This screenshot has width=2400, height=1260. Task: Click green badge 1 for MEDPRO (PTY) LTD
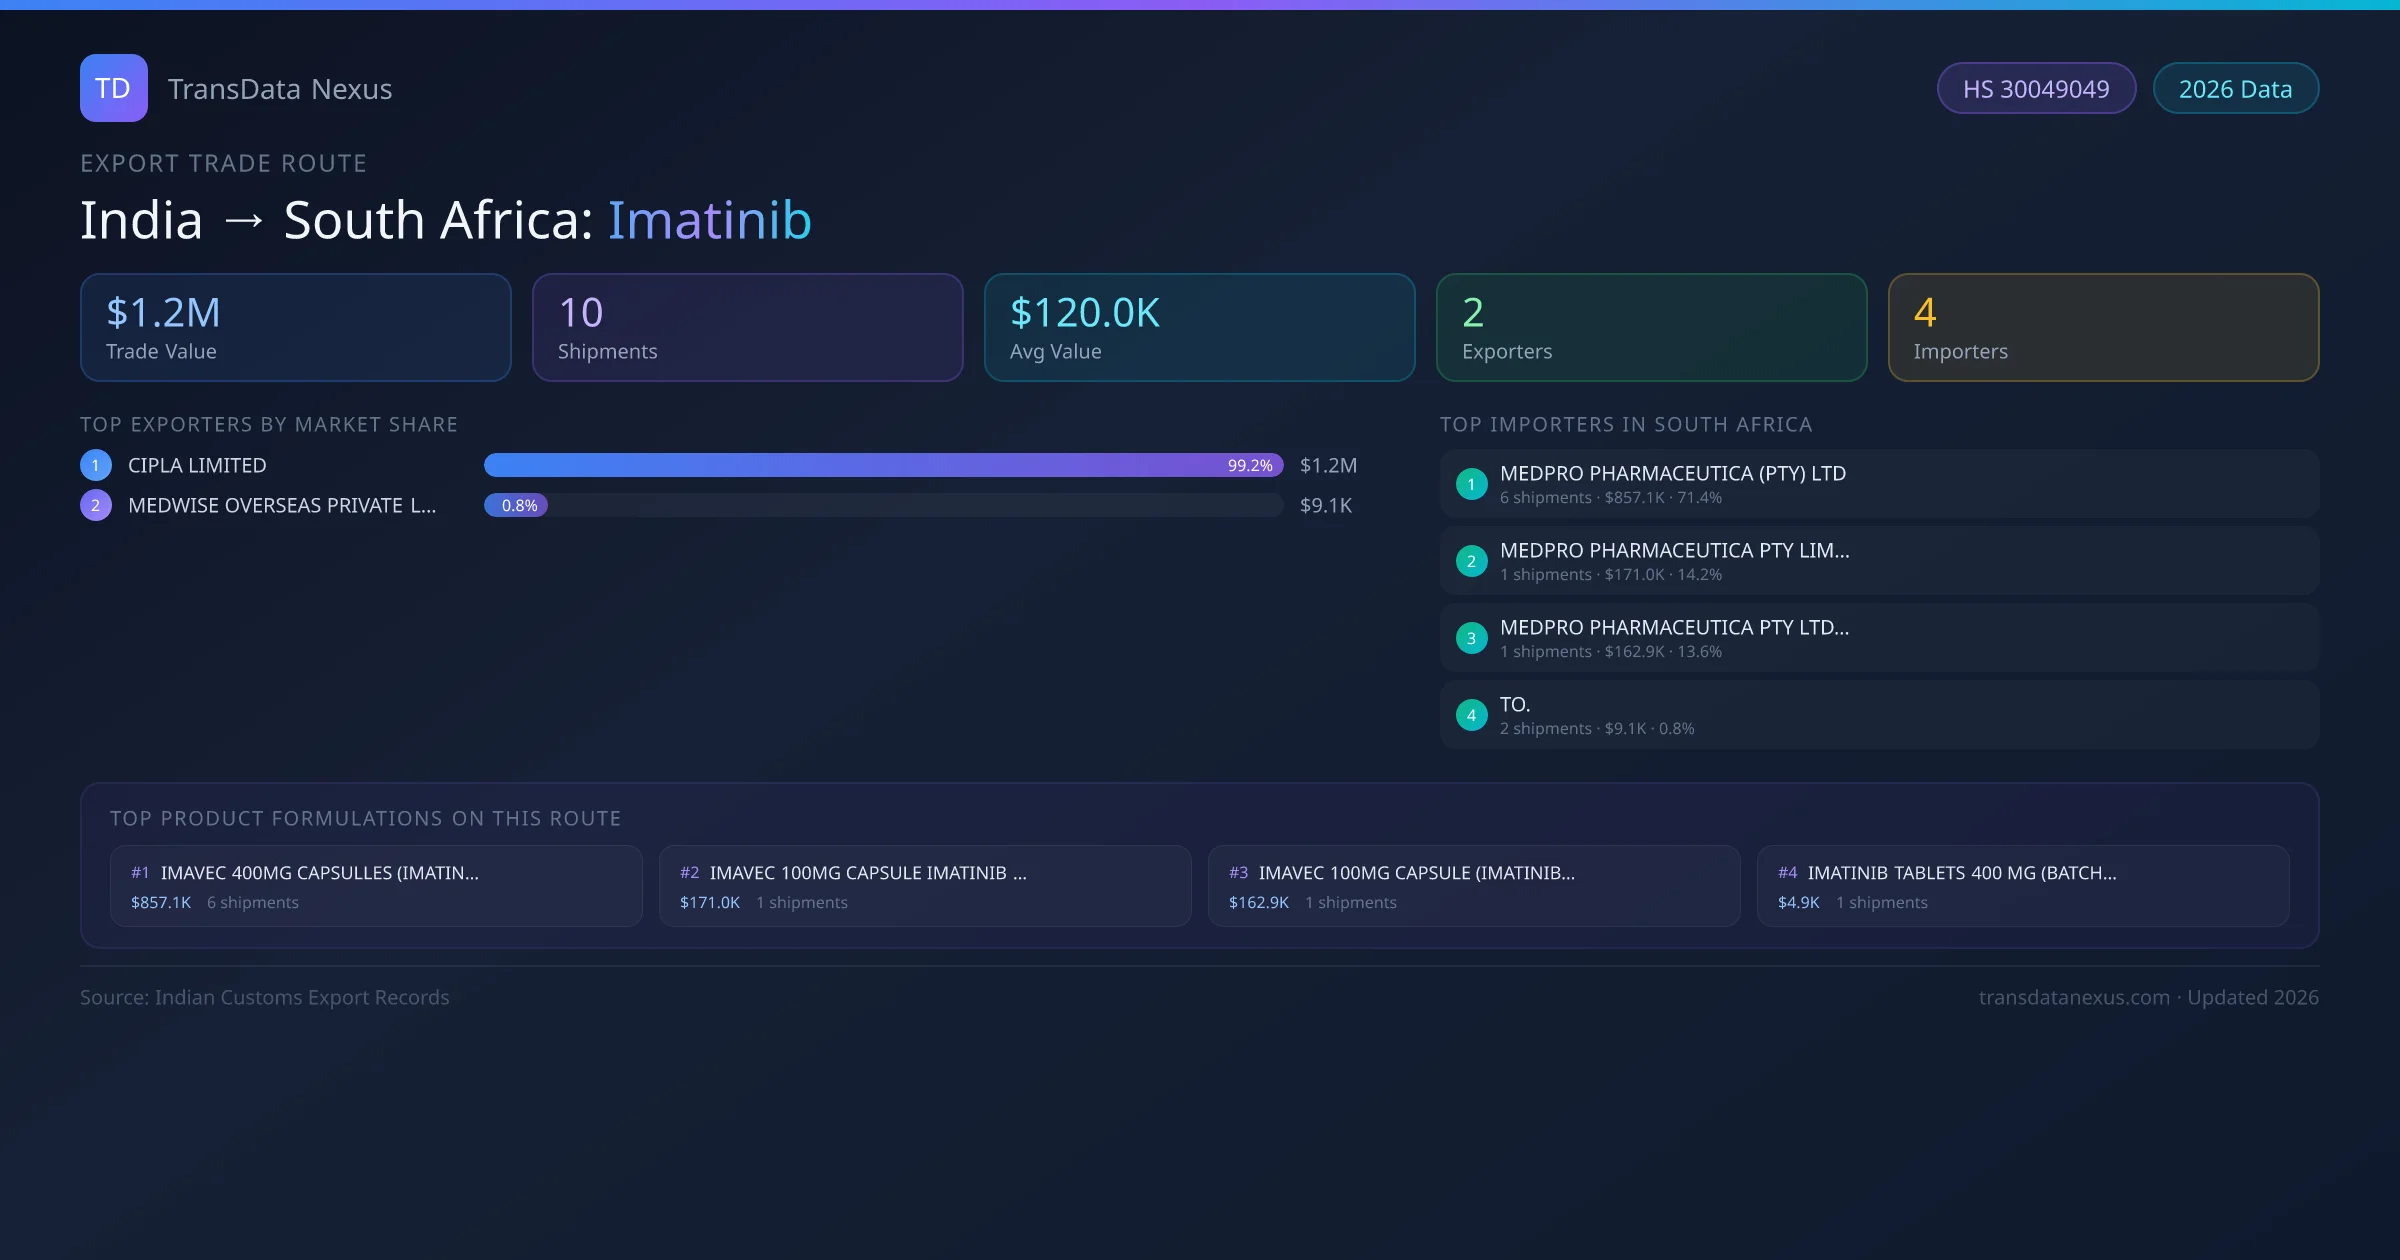(x=1471, y=484)
